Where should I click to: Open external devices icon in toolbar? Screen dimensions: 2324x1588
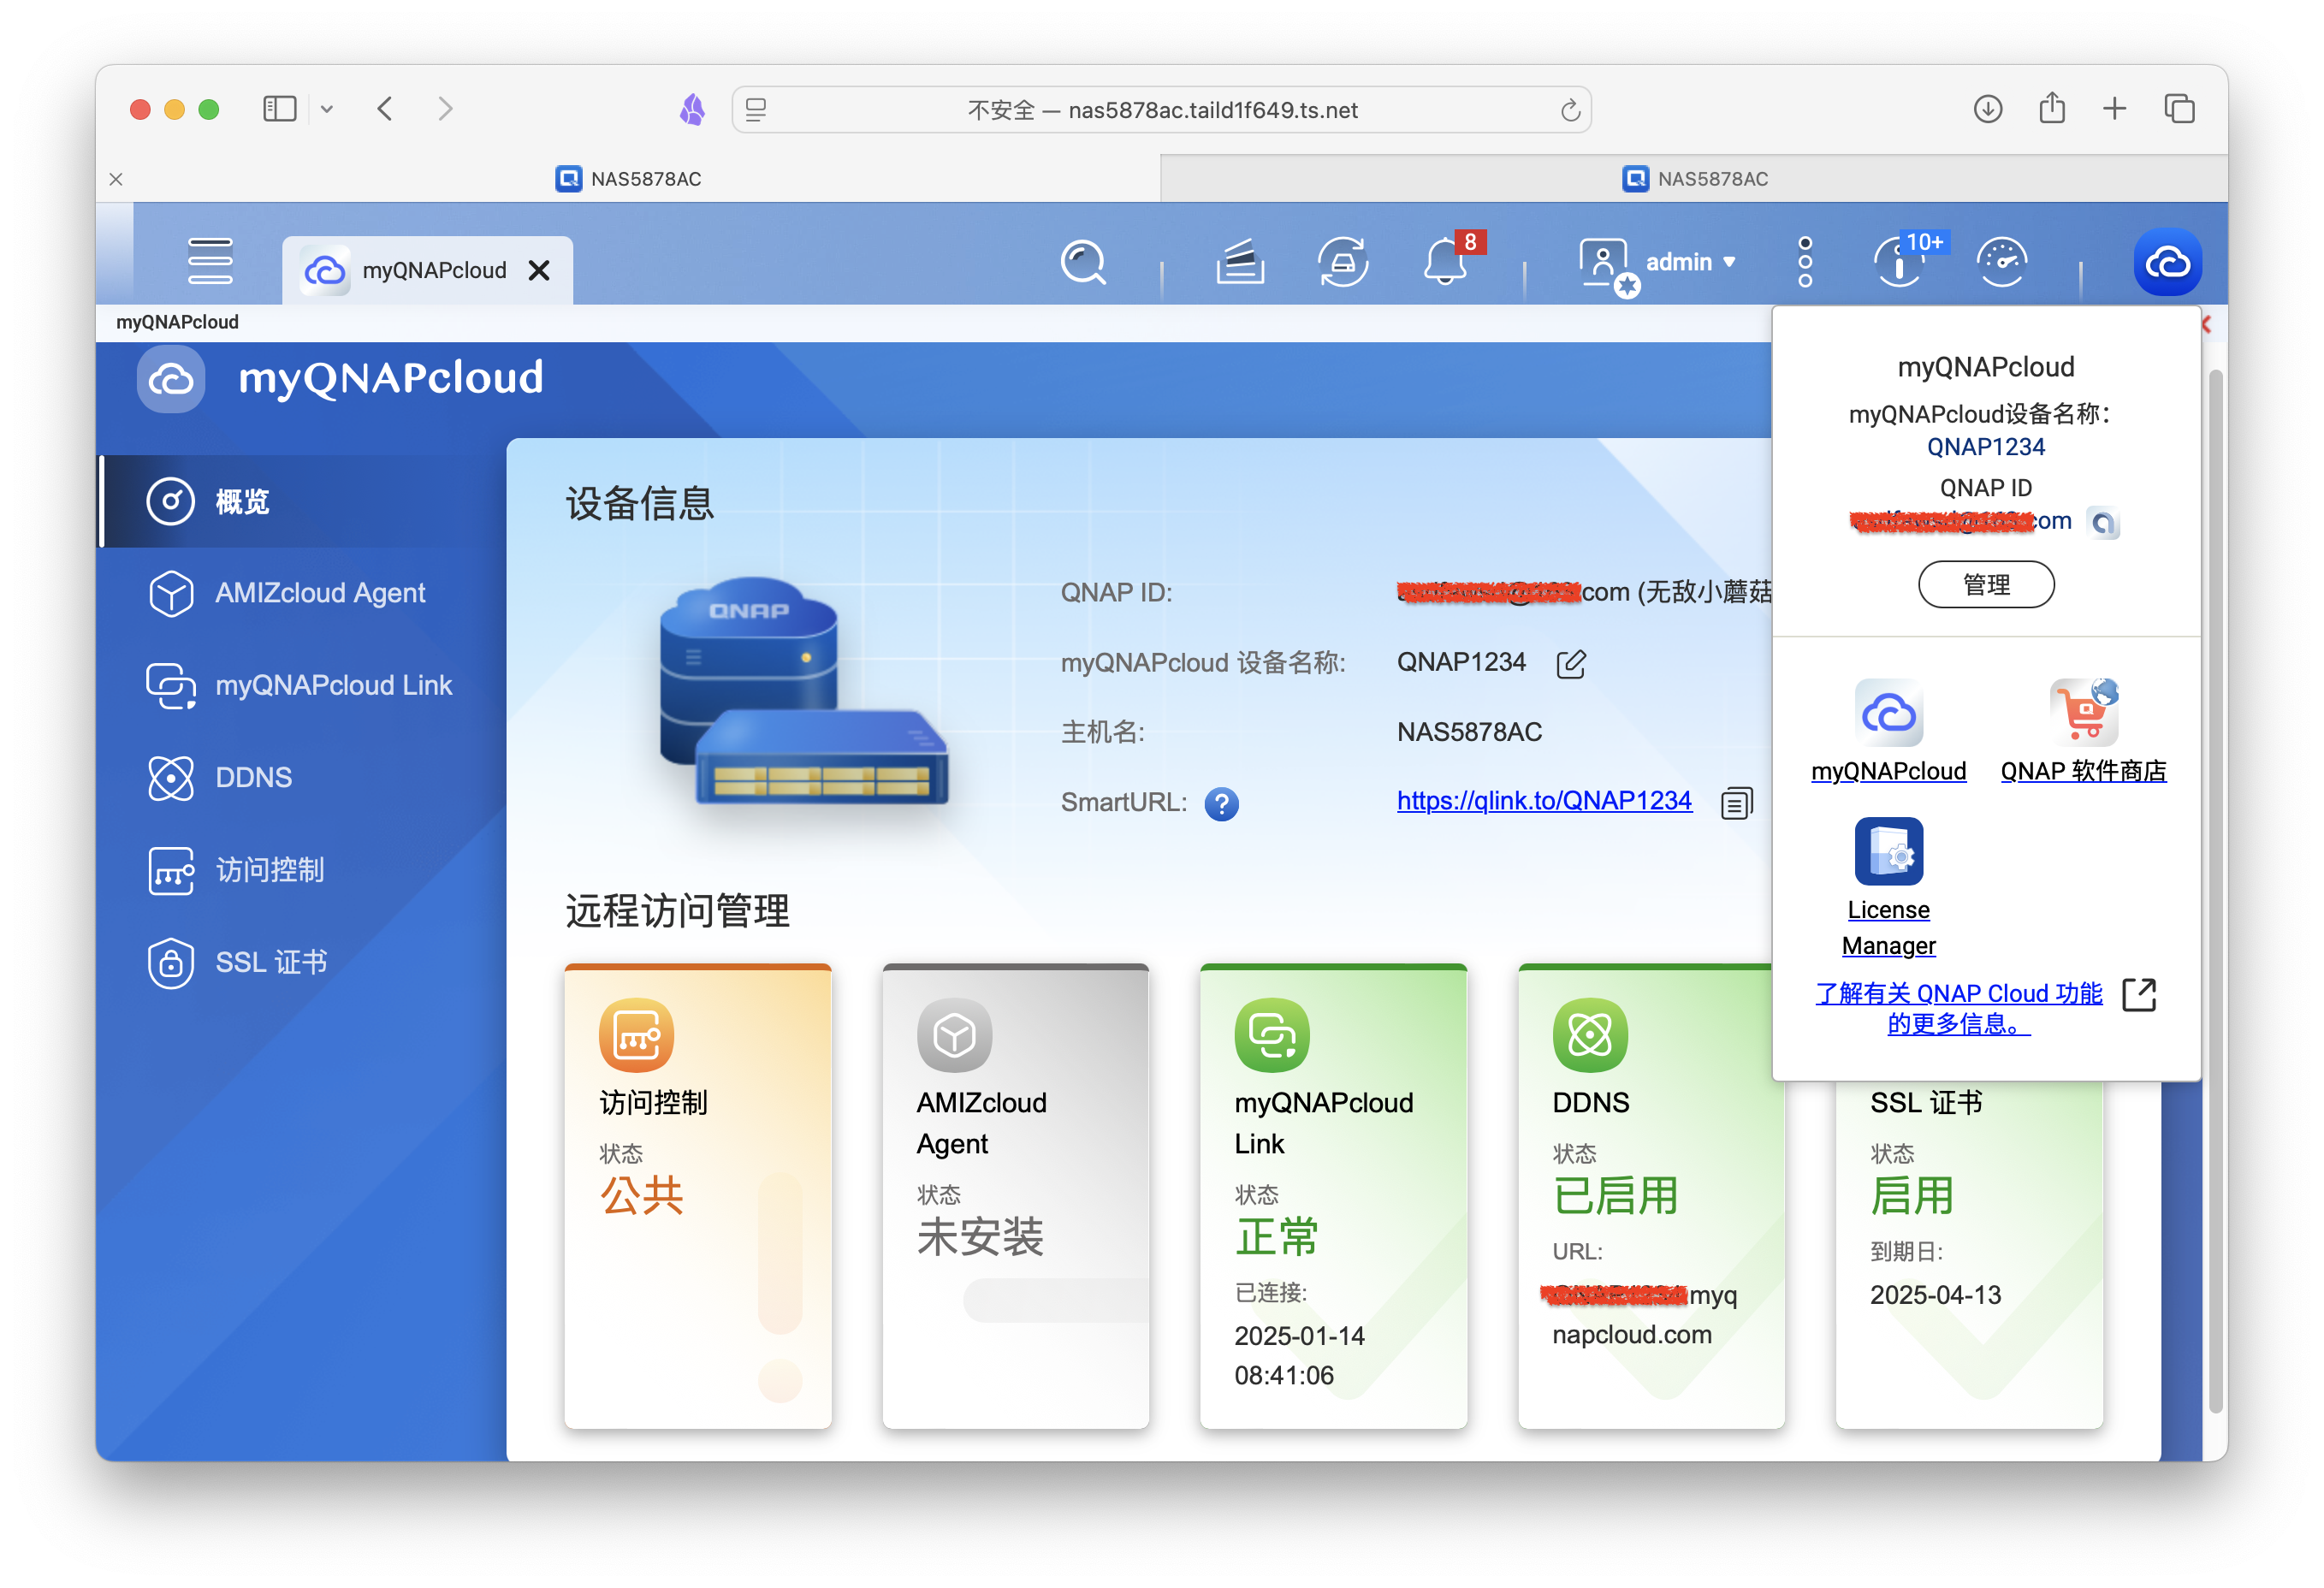pos(1343,263)
